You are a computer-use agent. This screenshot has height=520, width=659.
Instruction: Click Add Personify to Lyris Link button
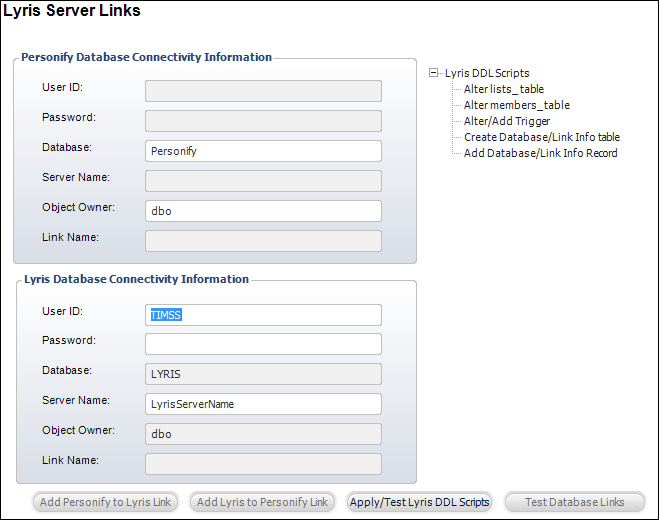105,502
